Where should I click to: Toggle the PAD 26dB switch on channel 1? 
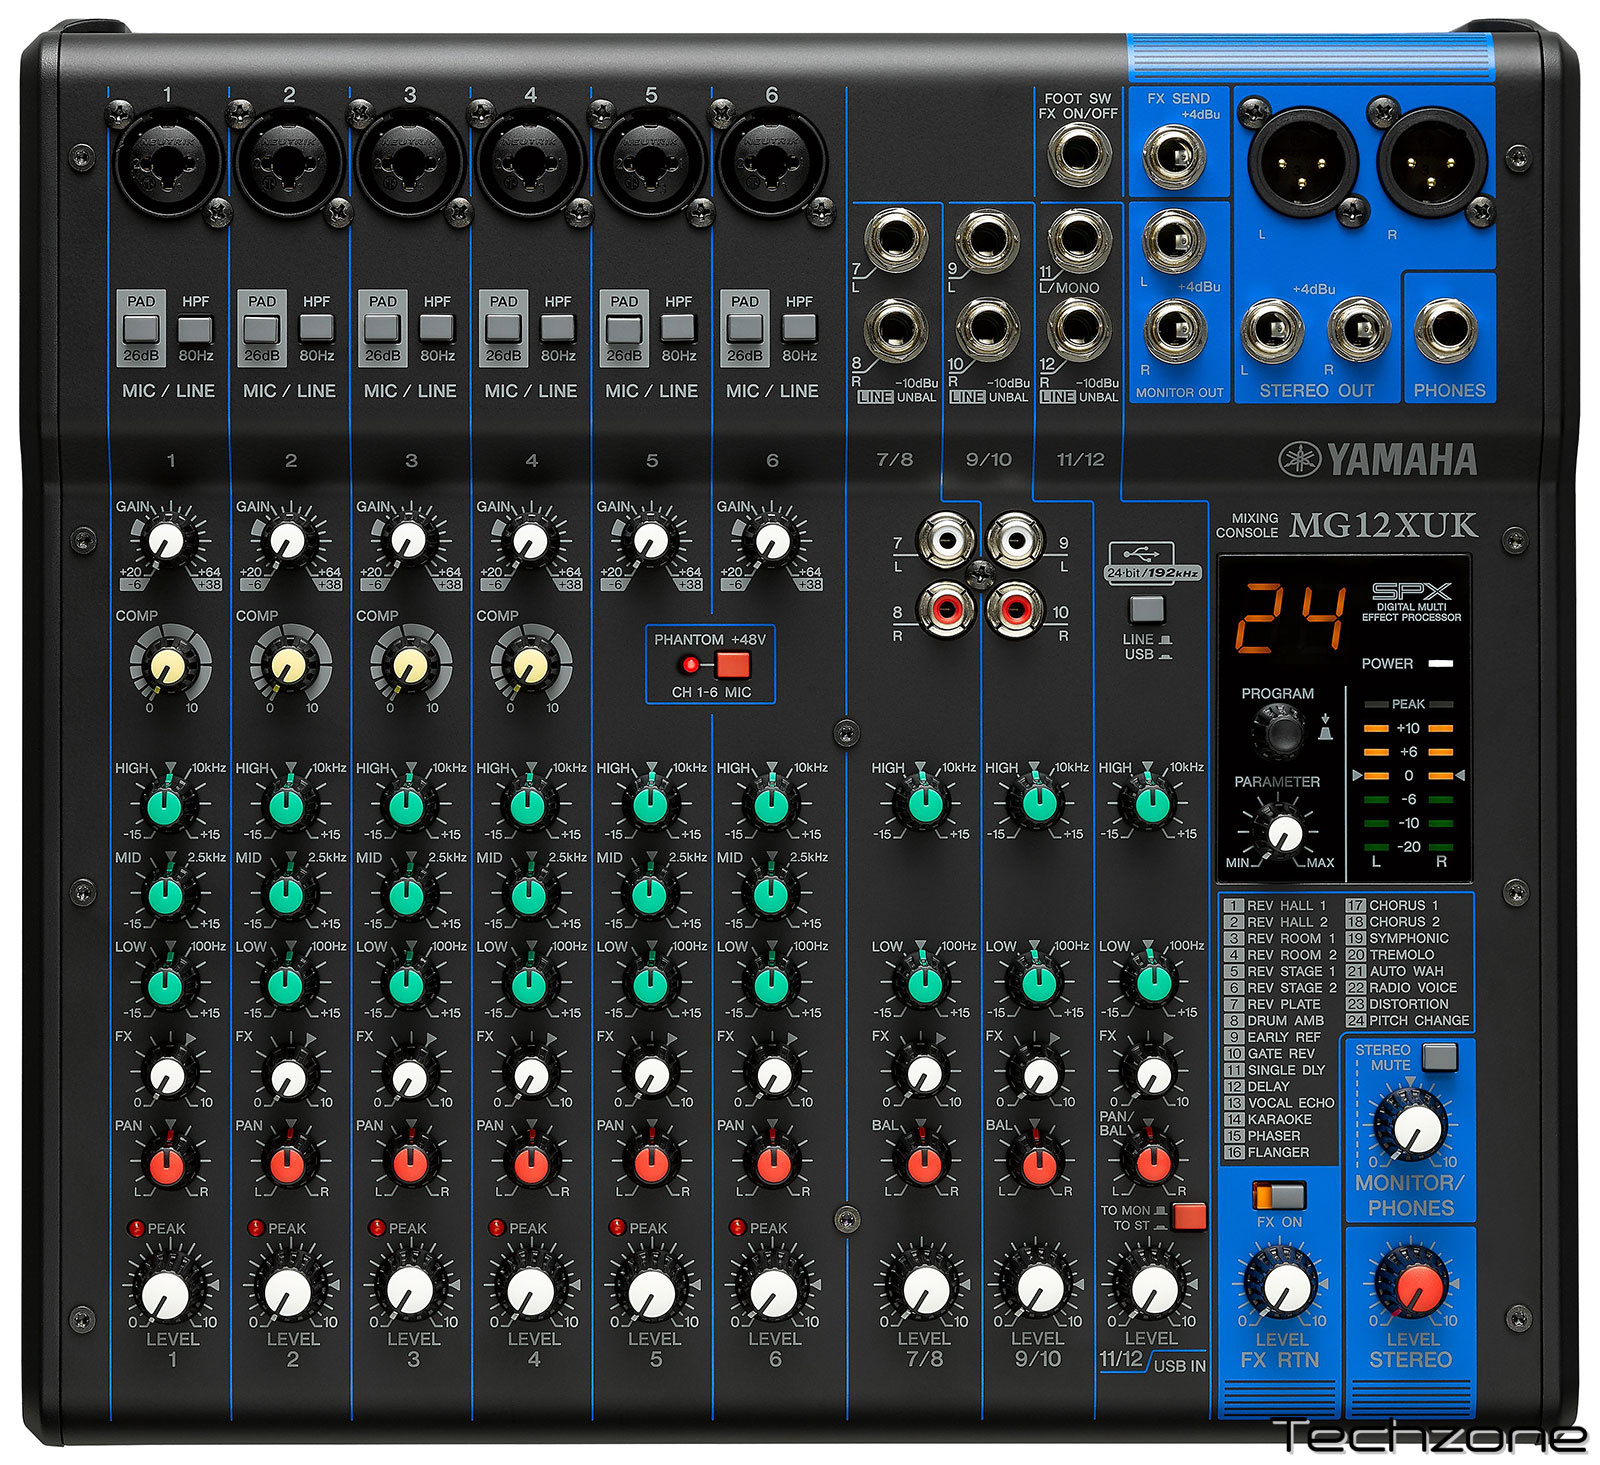141,328
